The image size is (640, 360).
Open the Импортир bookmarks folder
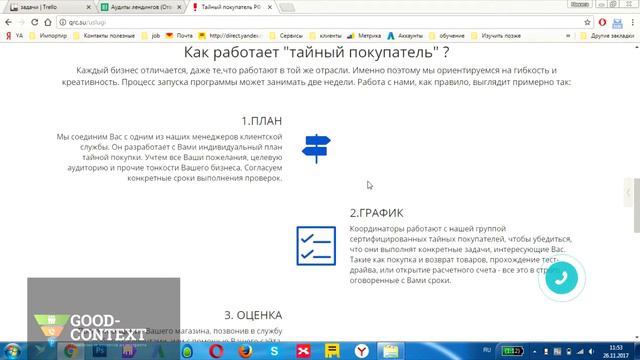tap(48, 36)
